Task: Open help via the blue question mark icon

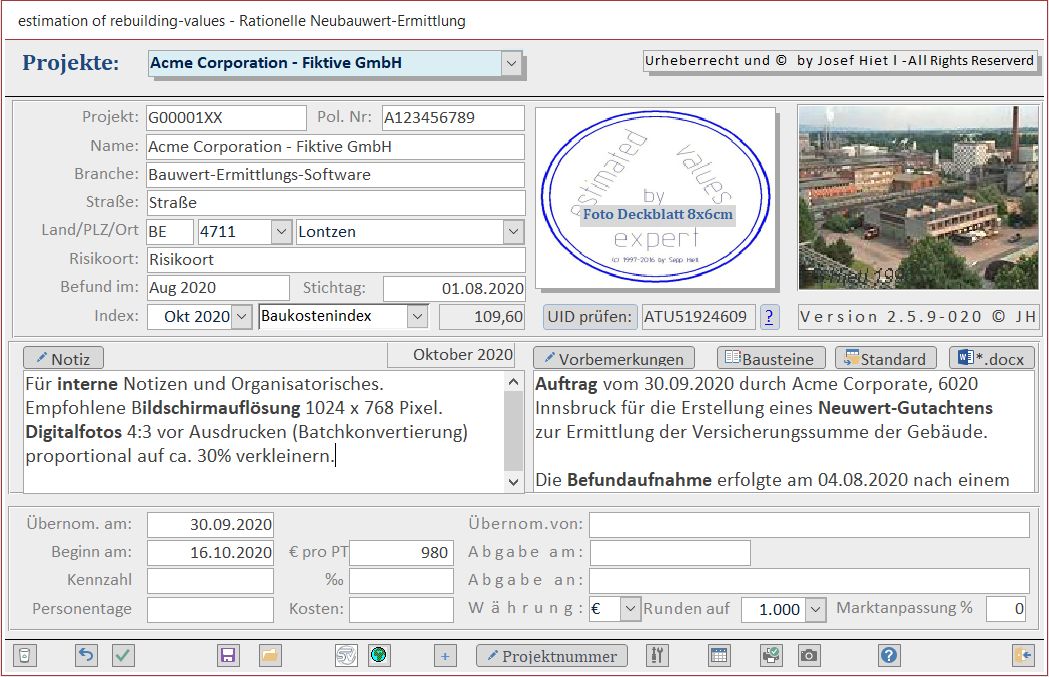Action: tap(889, 656)
